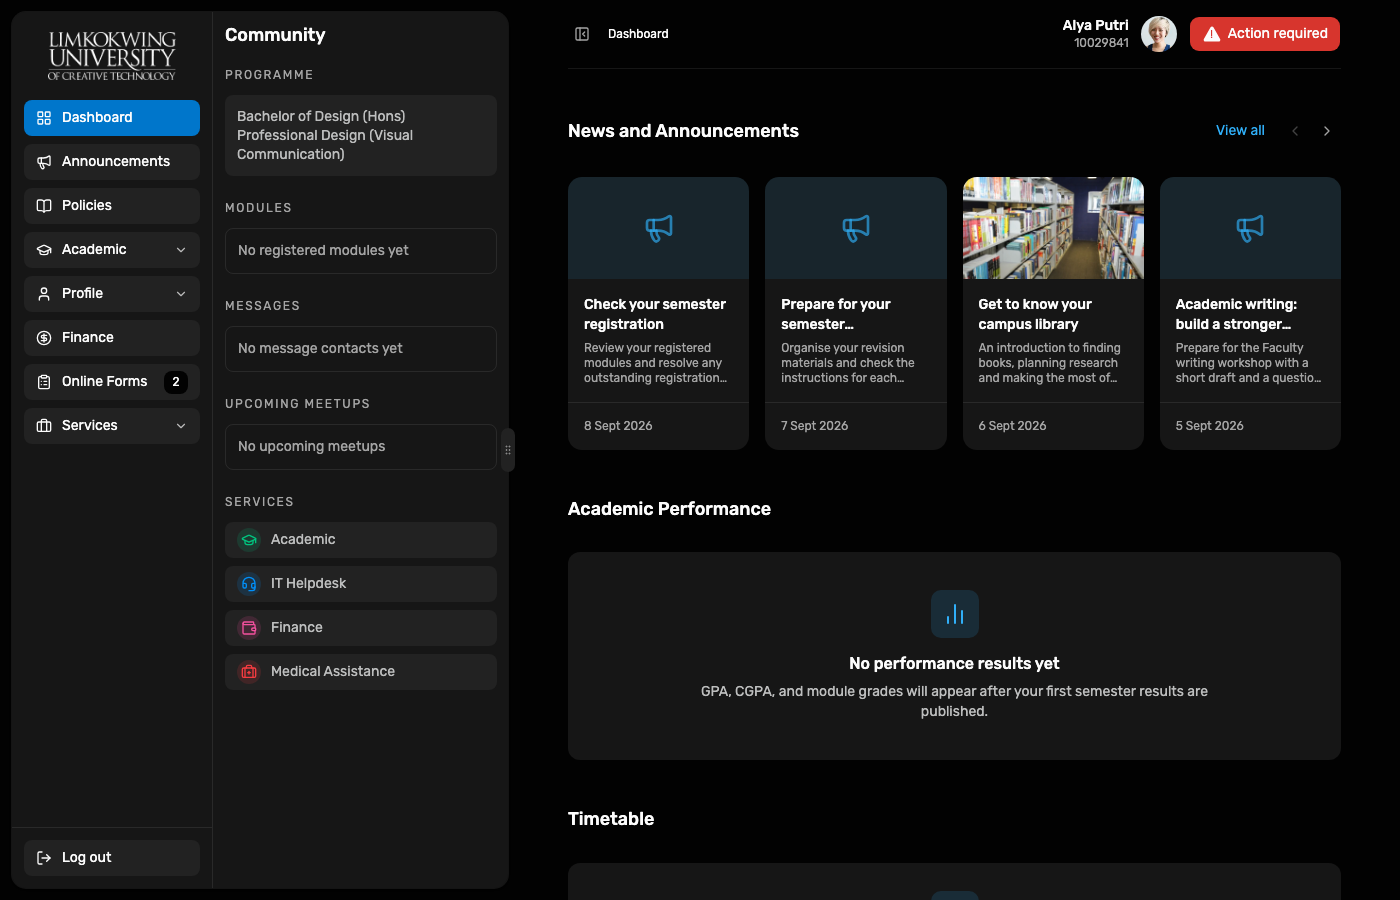Click the Community panel resize handle
Image resolution: width=1400 pixels, height=900 pixels.
[508, 450]
